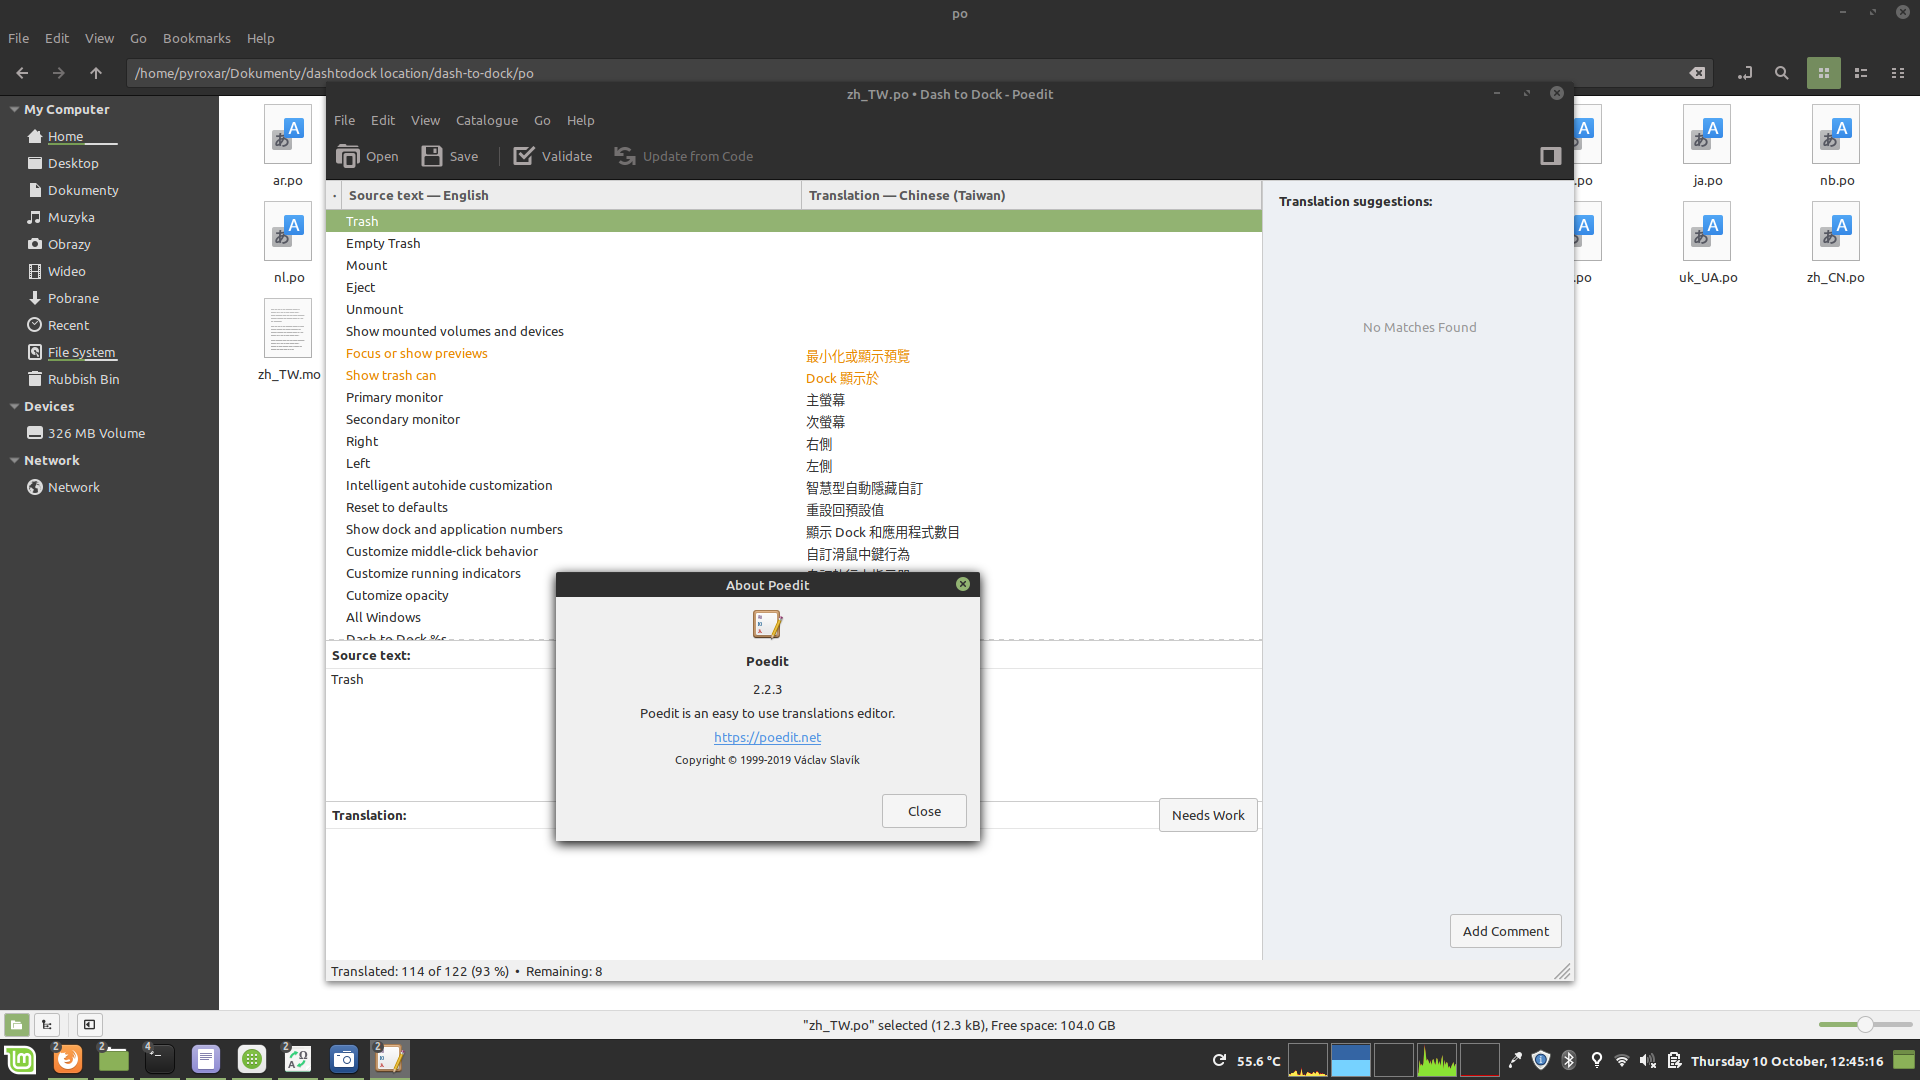Switch to compact view in file manager

(x=1898, y=73)
